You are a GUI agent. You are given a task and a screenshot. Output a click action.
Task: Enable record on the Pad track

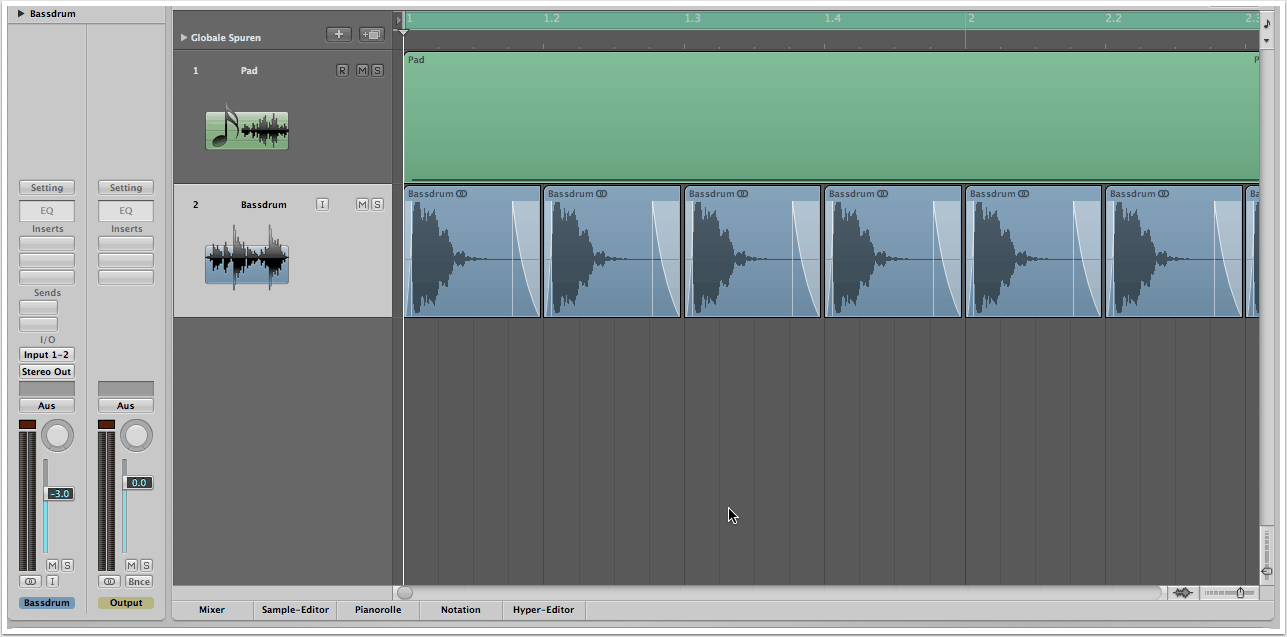[x=342, y=70]
